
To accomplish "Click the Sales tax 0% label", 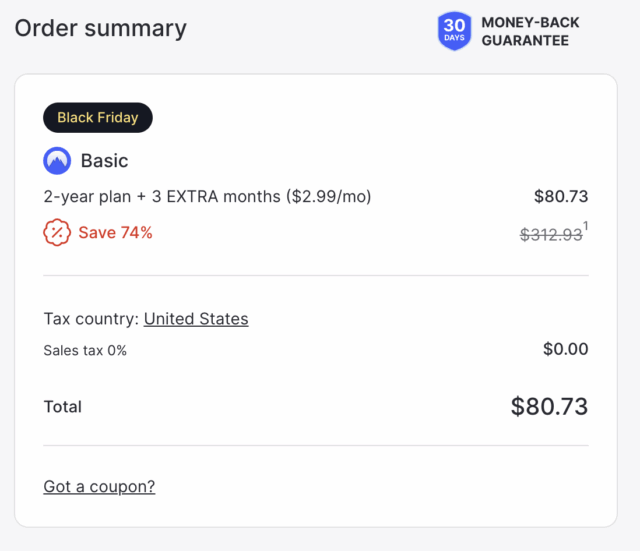I will (85, 350).
